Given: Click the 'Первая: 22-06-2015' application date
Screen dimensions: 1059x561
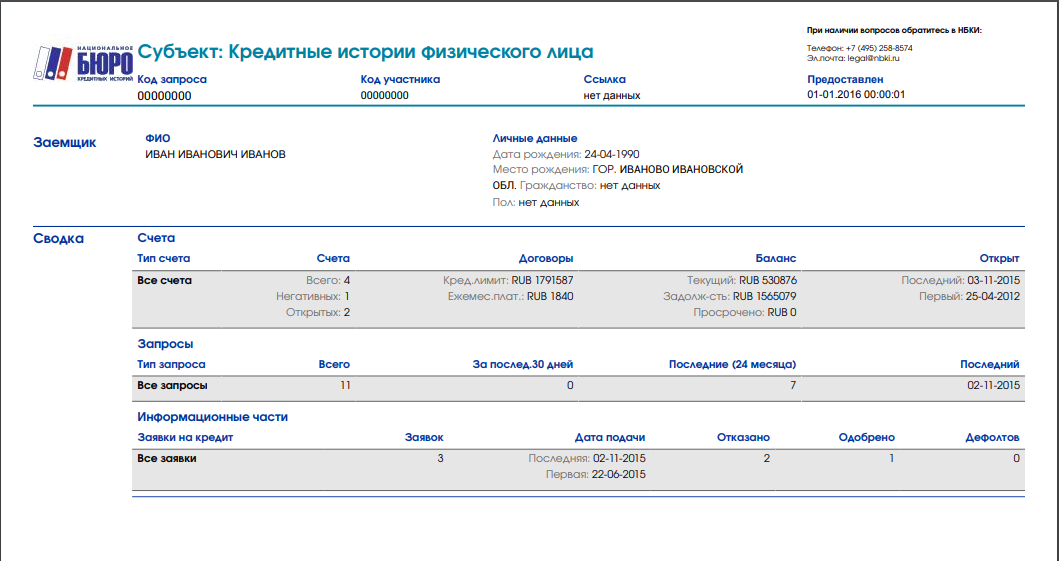Looking at the screenshot, I should click(596, 475).
